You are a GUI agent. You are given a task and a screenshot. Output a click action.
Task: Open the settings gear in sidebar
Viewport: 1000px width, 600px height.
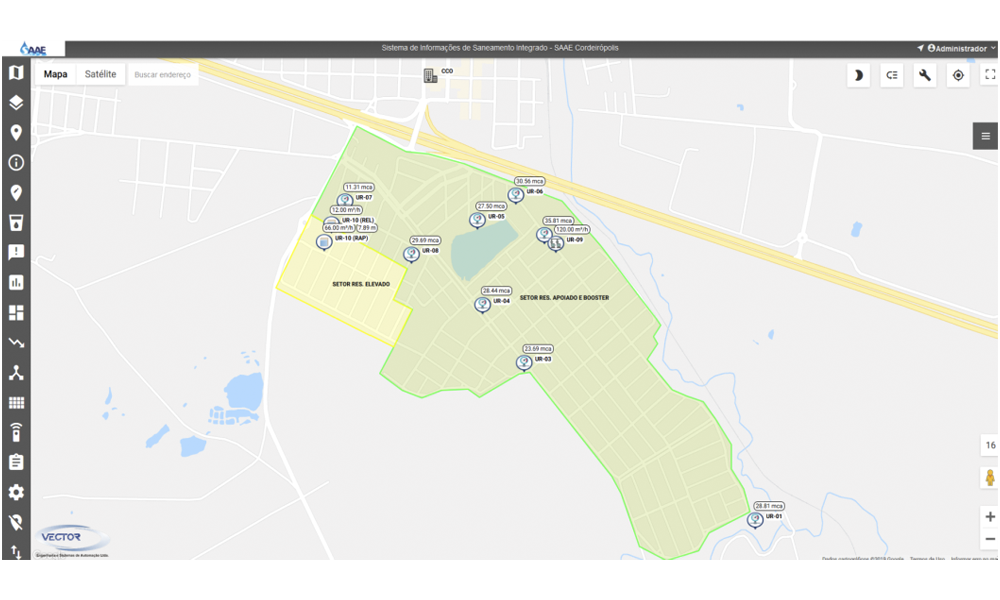16,493
